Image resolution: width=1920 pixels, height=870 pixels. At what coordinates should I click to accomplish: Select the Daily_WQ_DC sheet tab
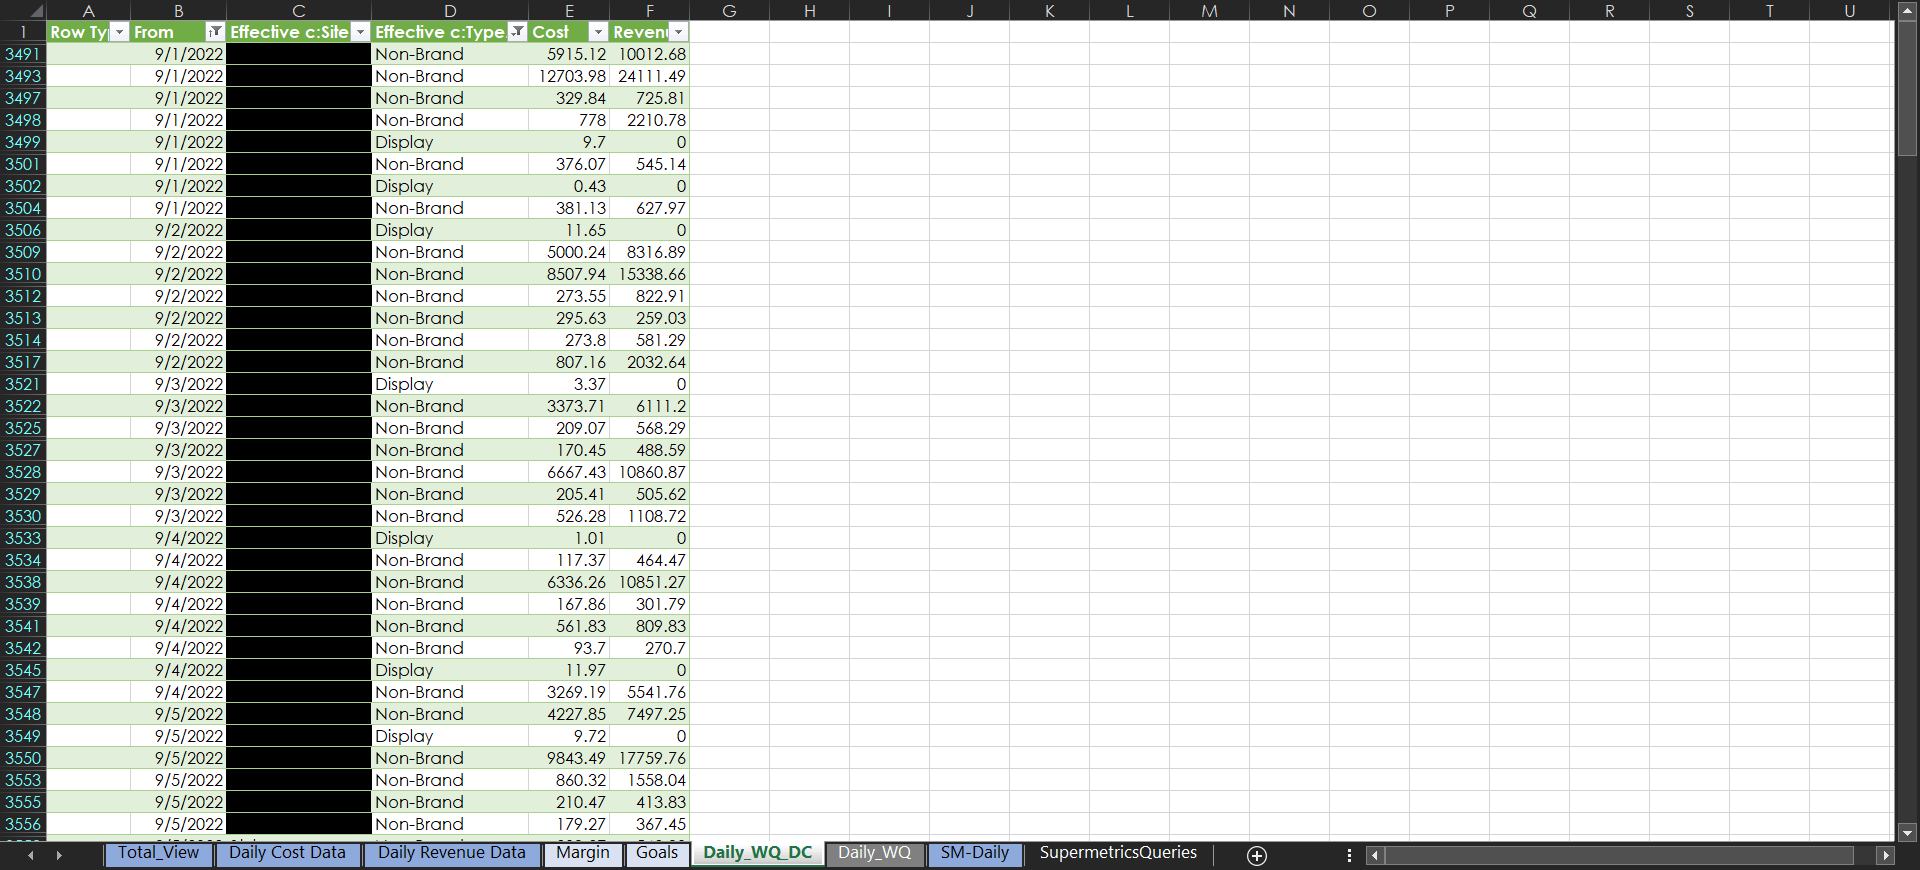(757, 853)
